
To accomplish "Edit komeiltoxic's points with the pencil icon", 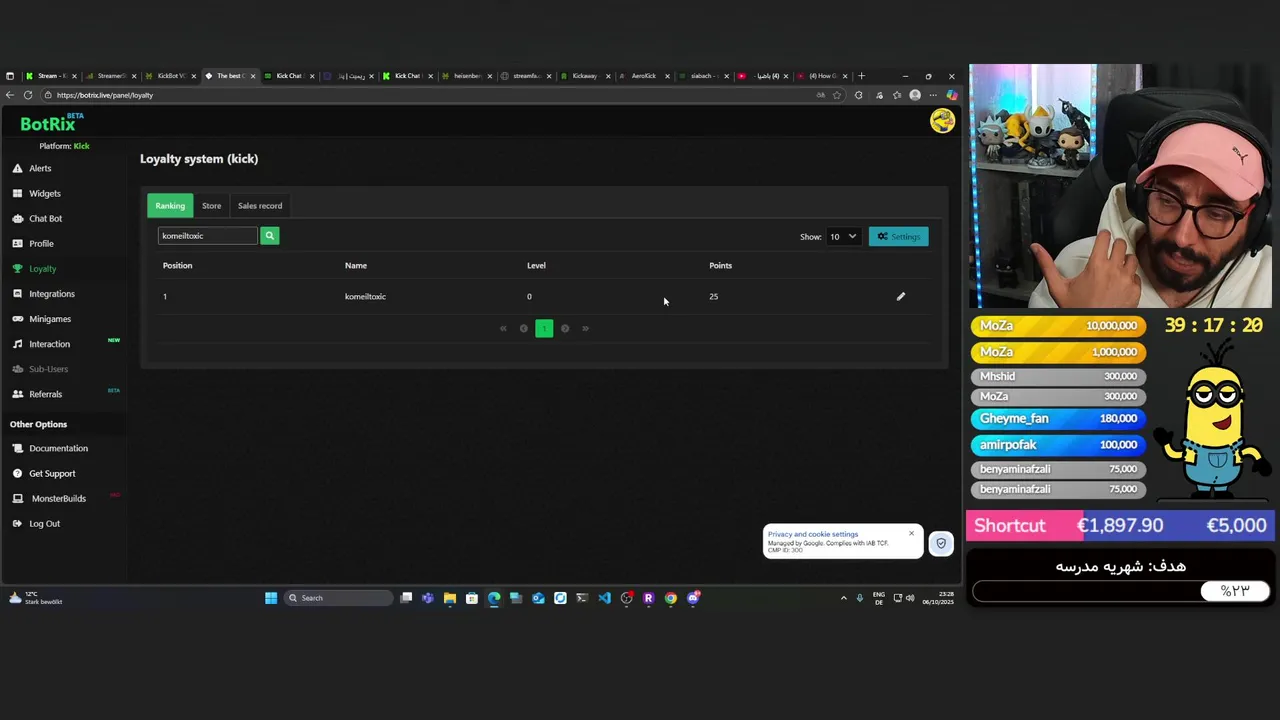I will 900,296.
